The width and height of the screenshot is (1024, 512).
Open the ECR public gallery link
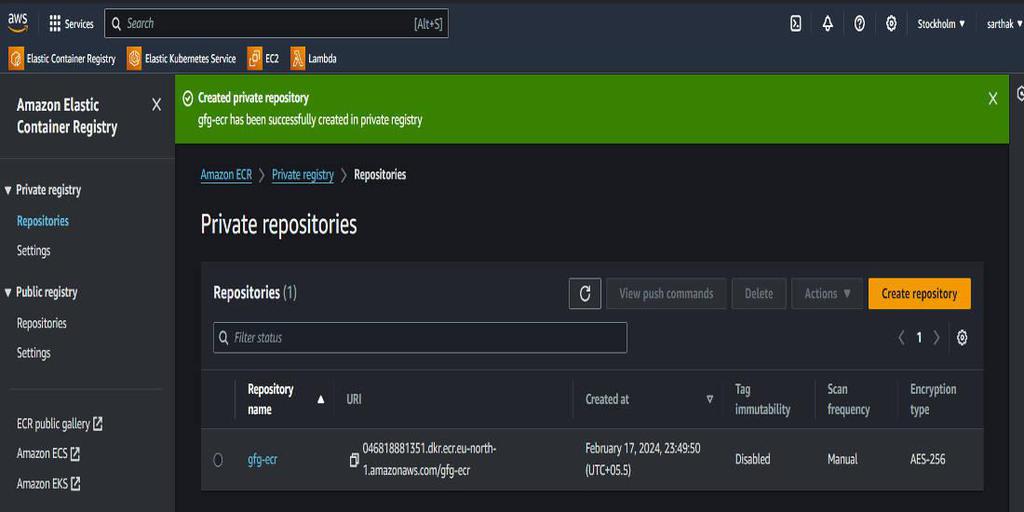point(59,424)
